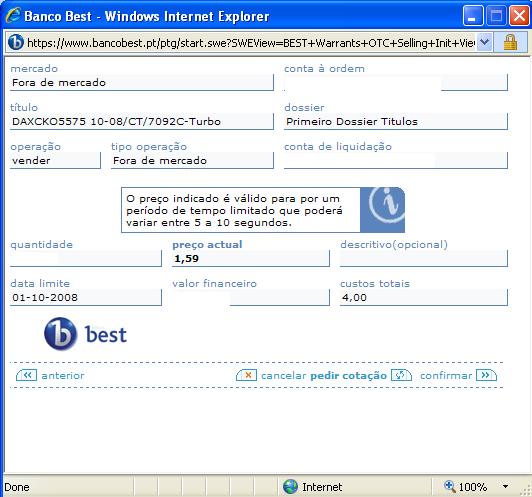Click the pedir cotação refresh icon
The image size is (532, 497).
click(401, 375)
